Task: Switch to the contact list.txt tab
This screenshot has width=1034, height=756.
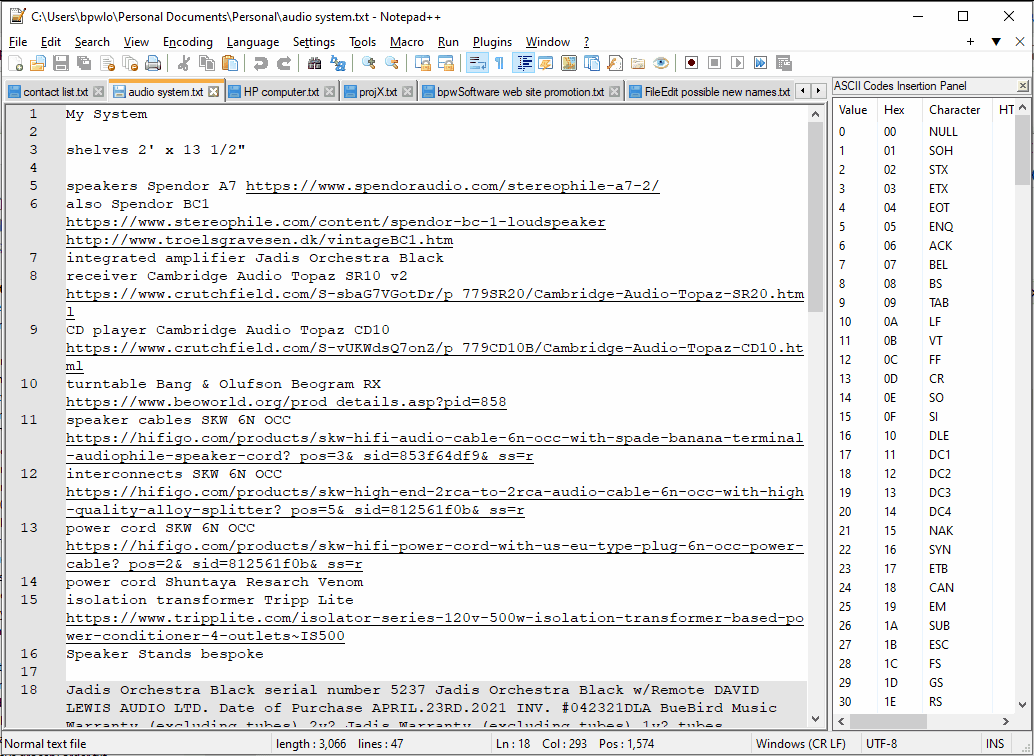Action: pyautogui.click(x=55, y=92)
